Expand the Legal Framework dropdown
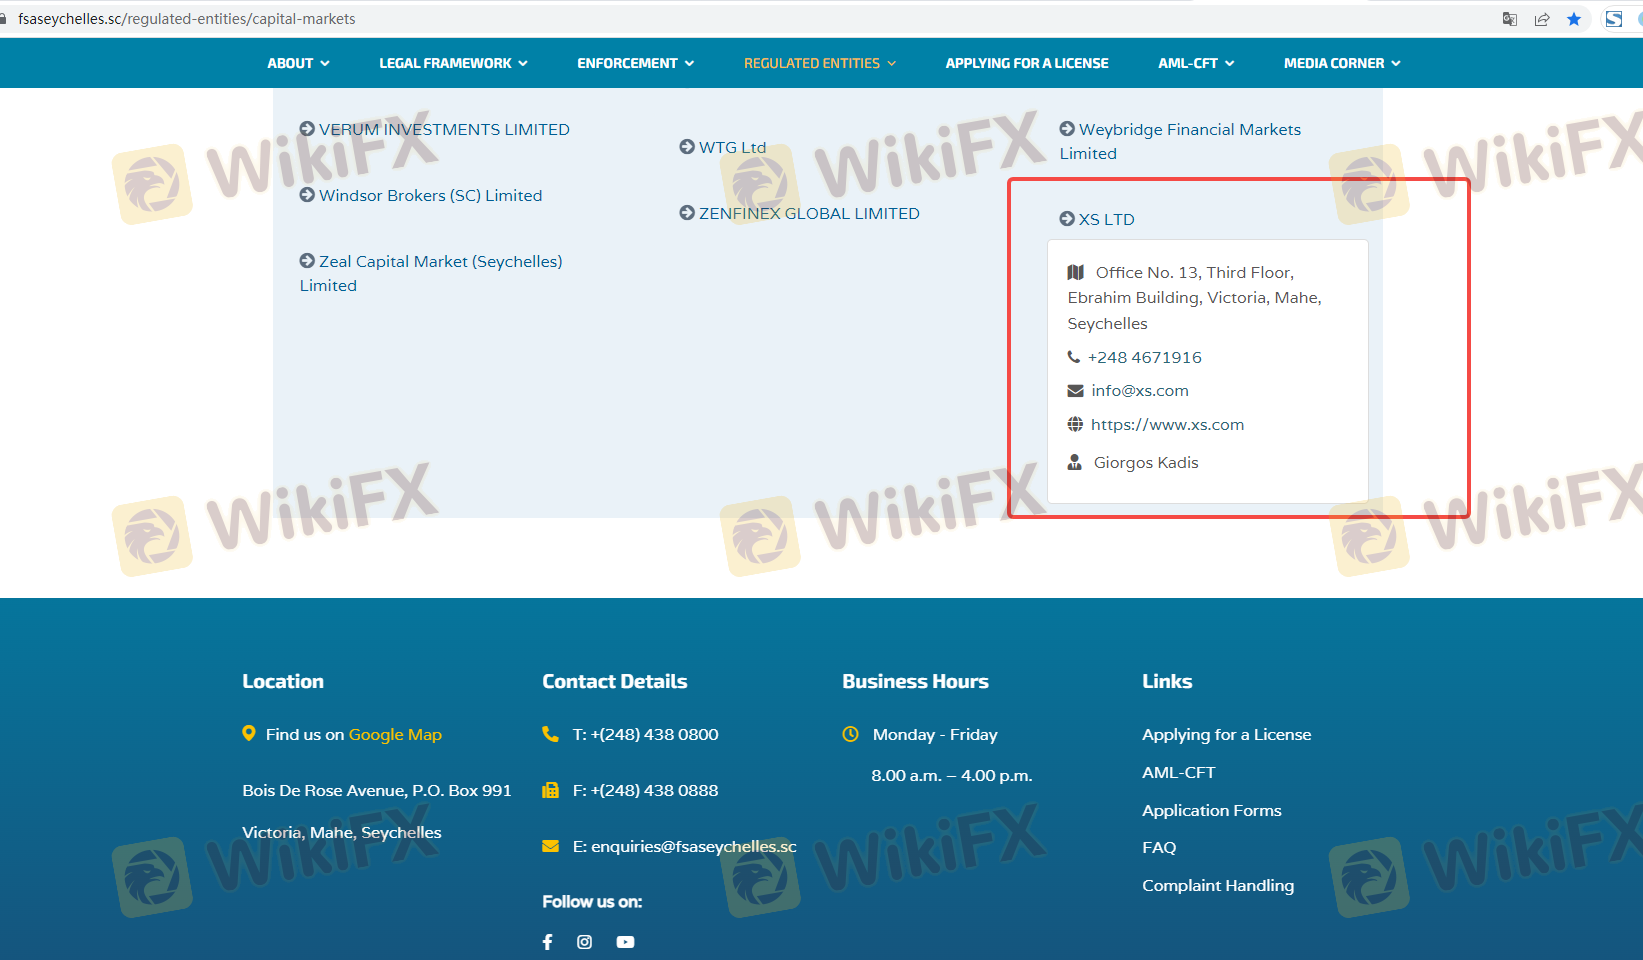 pos(453,63)
